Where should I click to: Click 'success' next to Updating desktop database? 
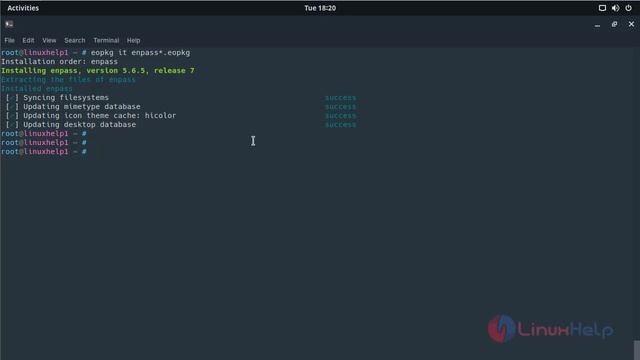coord(340,124)
